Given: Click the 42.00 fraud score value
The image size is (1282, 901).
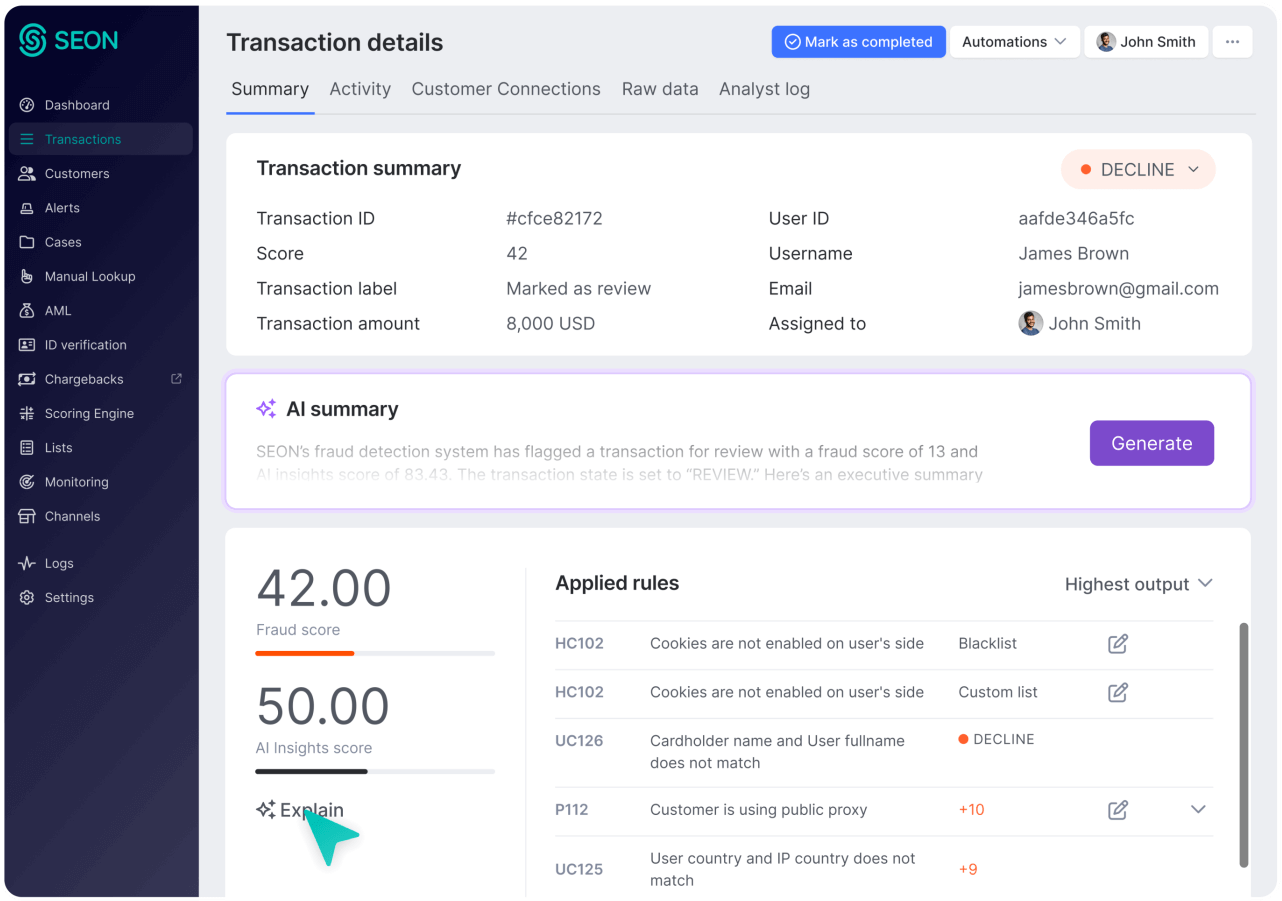Looking at the screenshot, I should [323, 588].
